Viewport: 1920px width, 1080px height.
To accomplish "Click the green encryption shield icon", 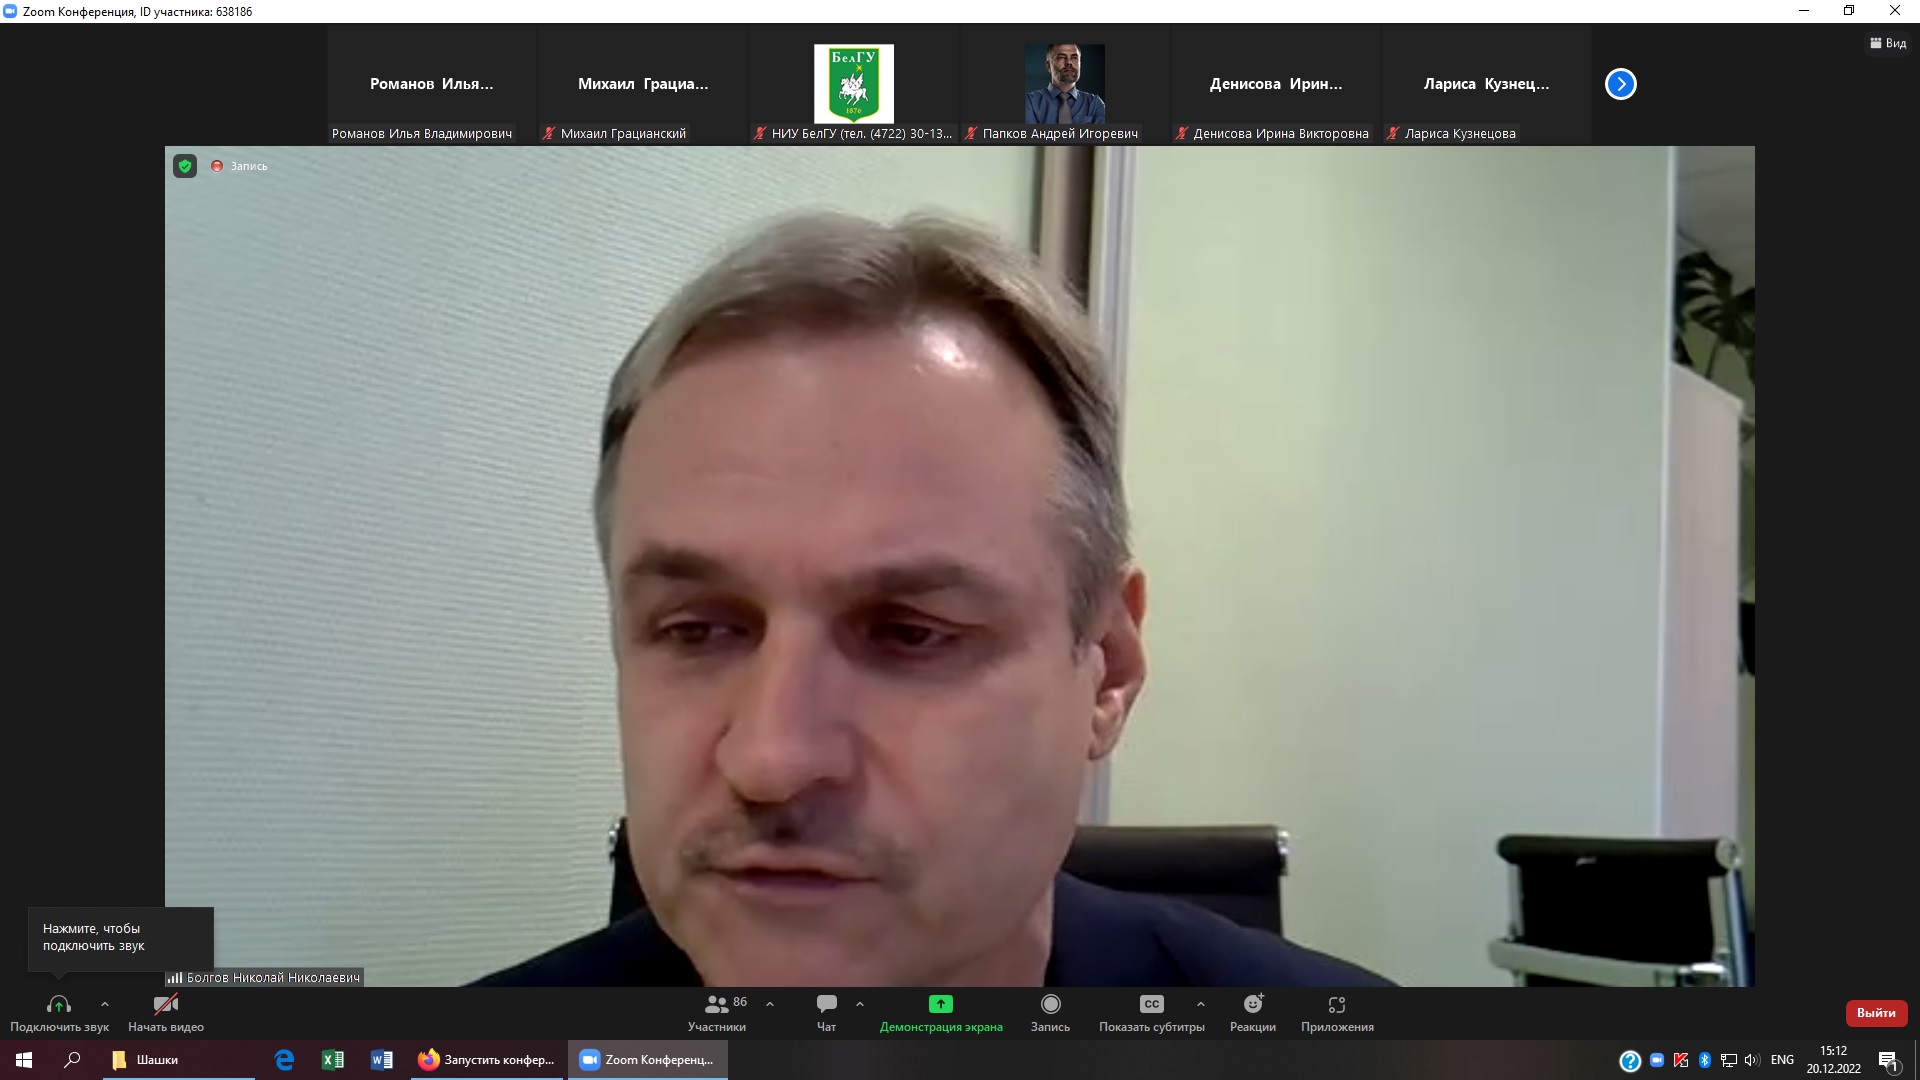I will [185, 166].
